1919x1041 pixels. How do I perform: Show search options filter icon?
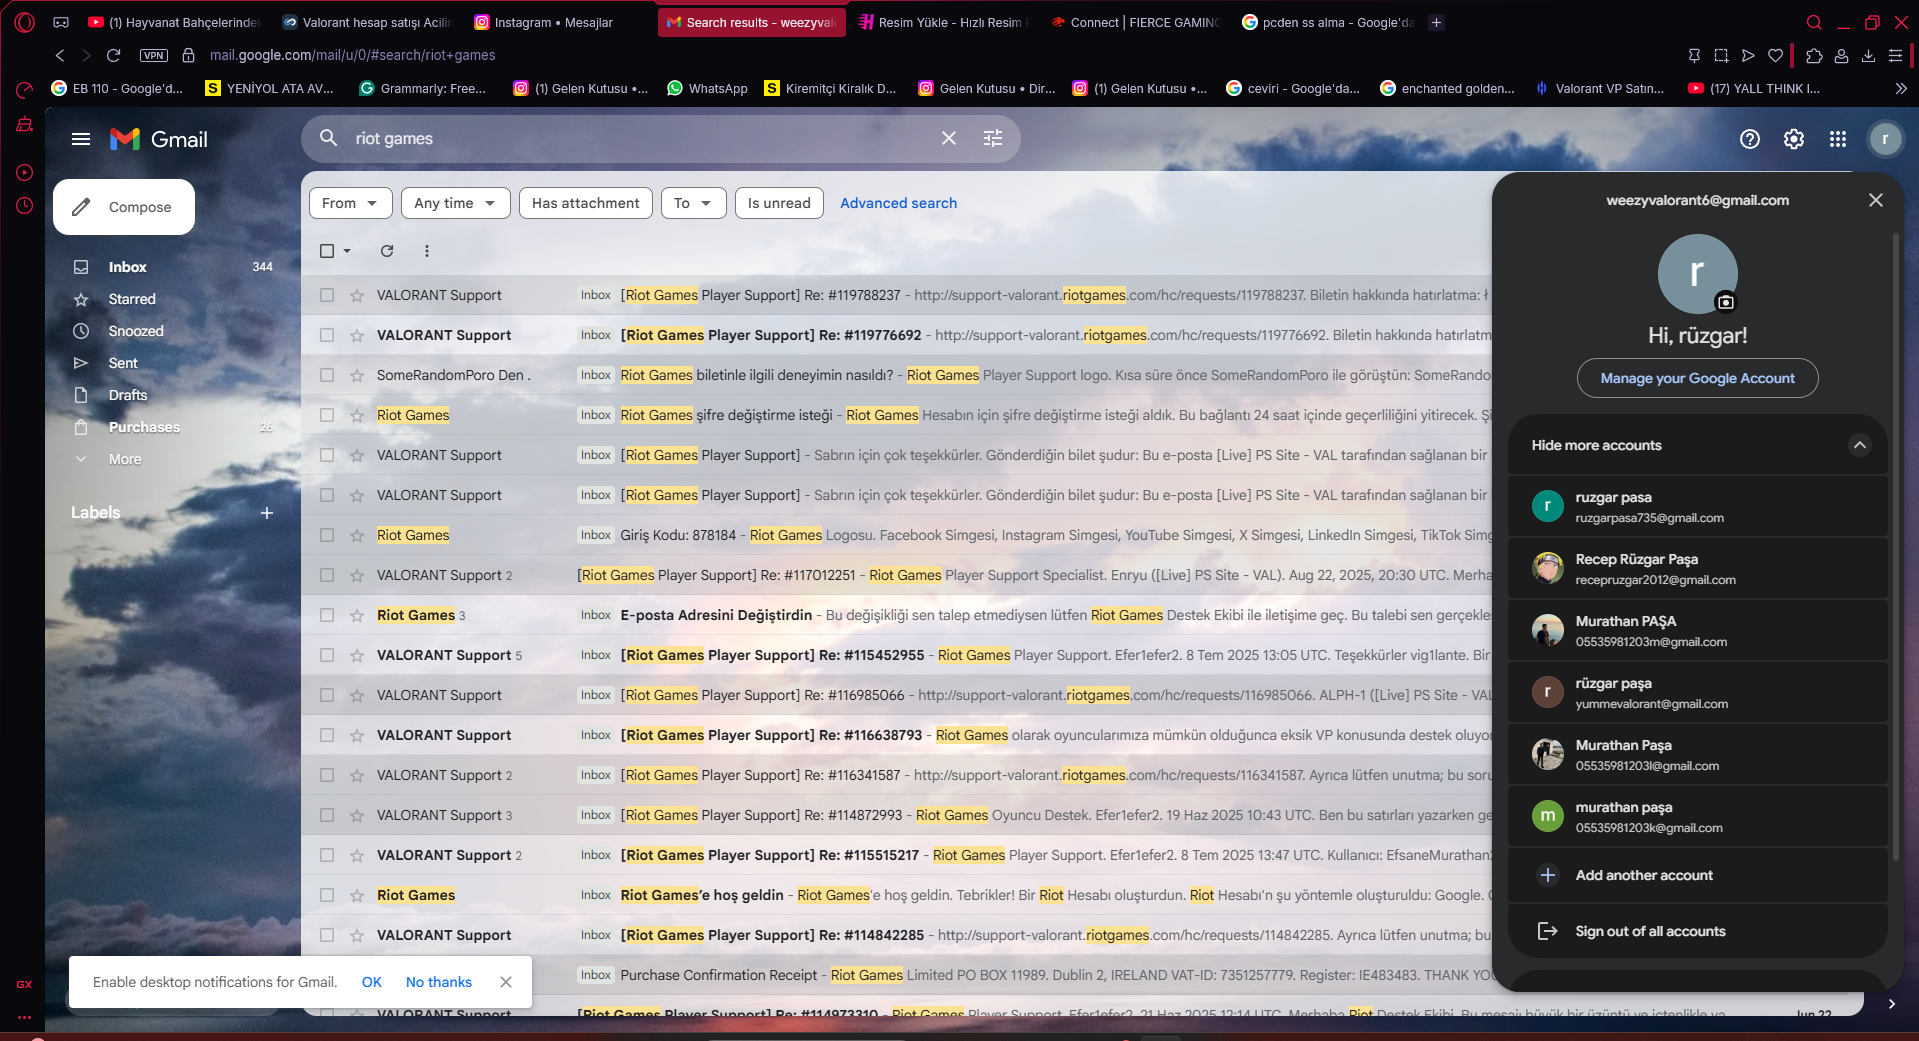[993, 138]
